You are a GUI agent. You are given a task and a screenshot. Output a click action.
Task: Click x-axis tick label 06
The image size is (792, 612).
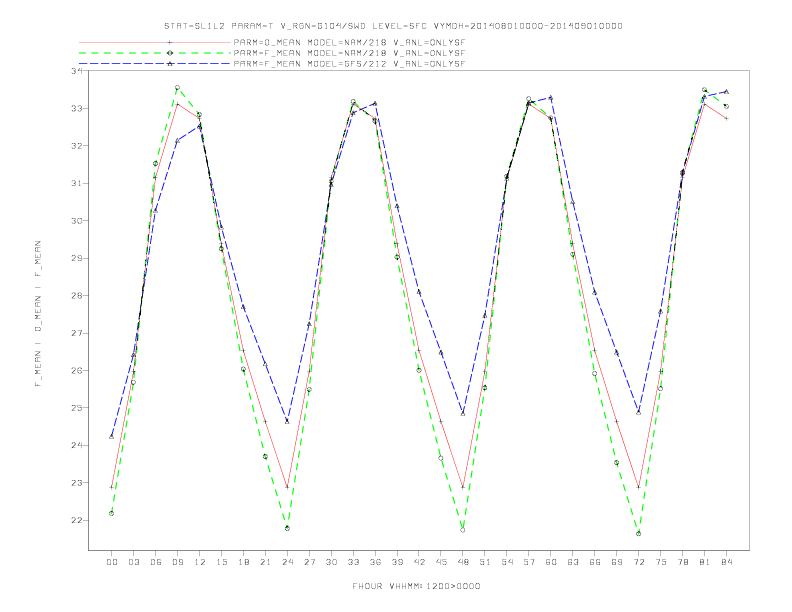[x=156, y=562]
